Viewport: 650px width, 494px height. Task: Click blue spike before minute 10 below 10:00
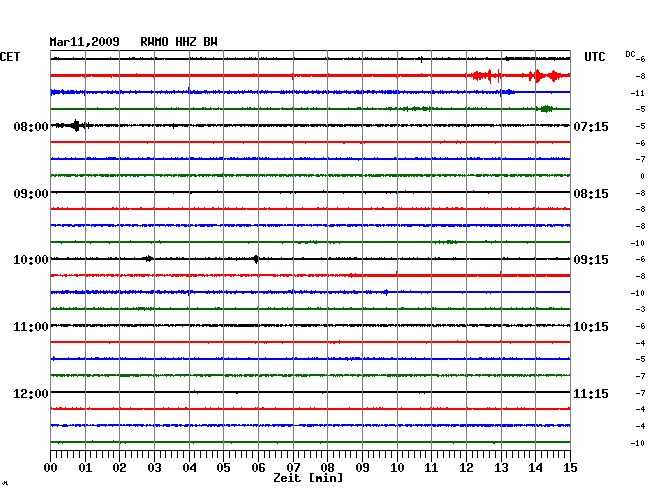click(386, 292)
